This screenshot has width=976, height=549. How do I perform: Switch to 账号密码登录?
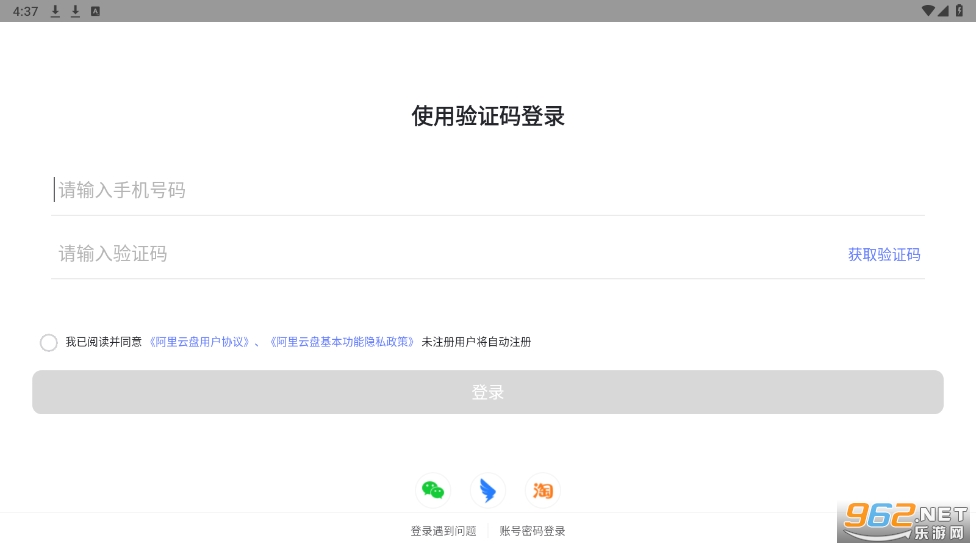click(x=533, y=531)
